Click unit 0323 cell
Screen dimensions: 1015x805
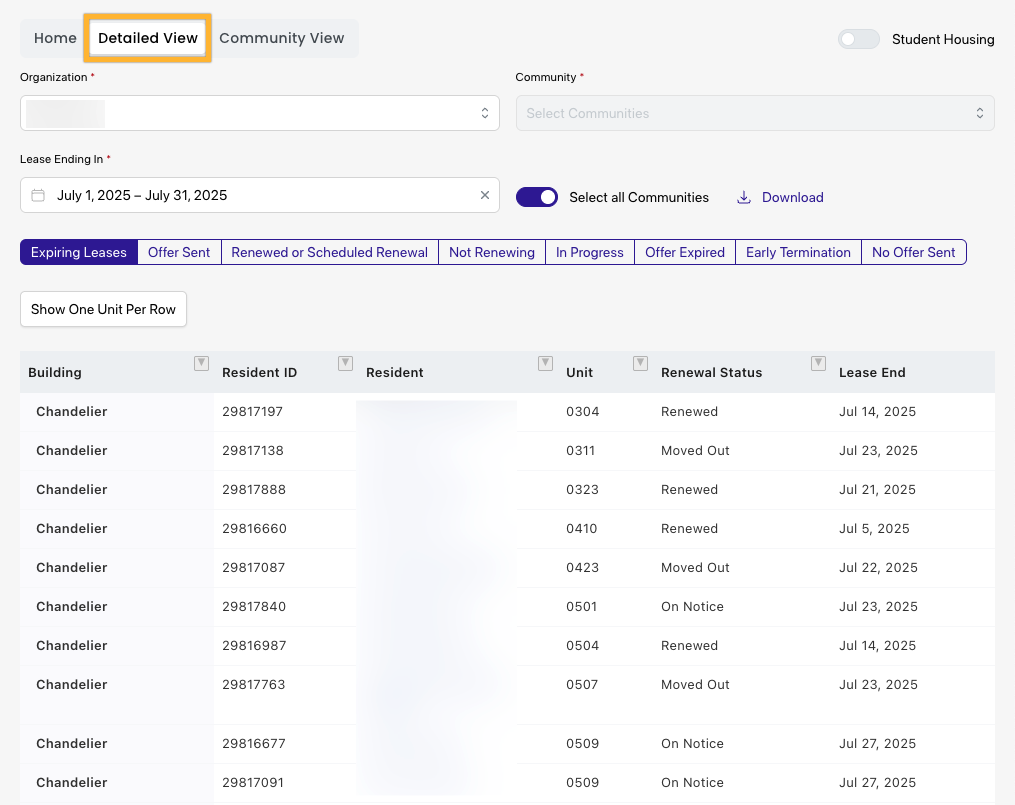coord(583,490)
